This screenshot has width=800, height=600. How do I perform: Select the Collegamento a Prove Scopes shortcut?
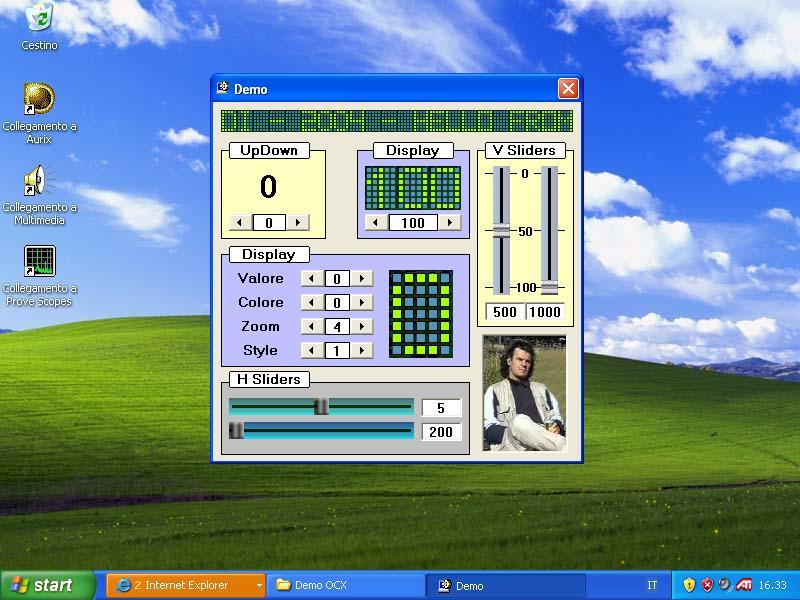[x=39, y=262]
